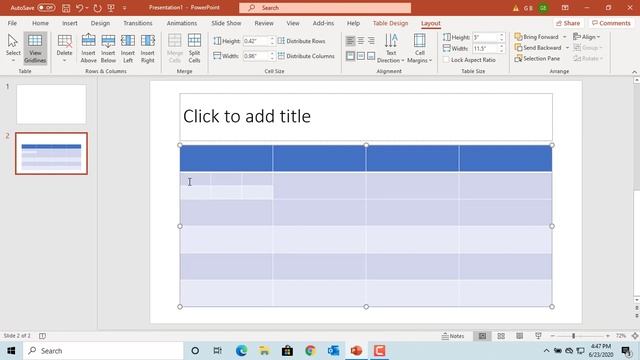The width and height of the screenshot is (640, 360).
Task: Switch to Reading View
Action: [519, 336]
